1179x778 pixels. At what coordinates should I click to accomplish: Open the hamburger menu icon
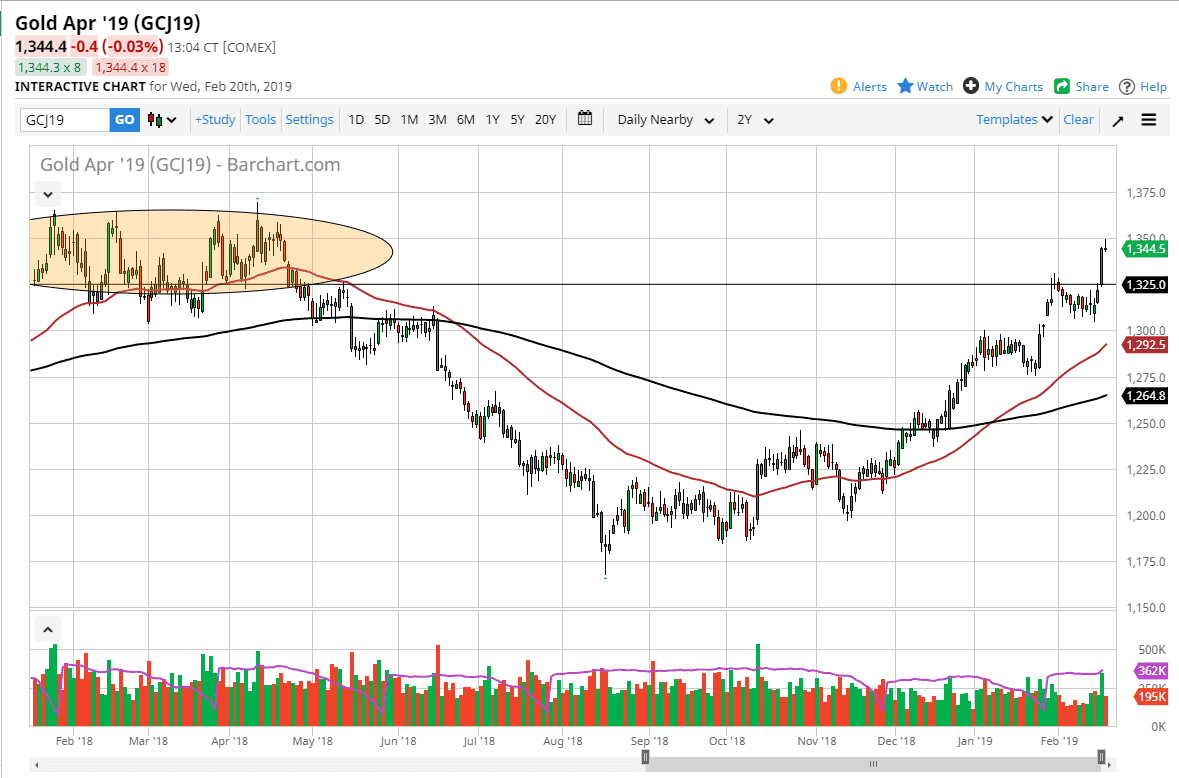pyautogui.click(x=1149, y=120)
